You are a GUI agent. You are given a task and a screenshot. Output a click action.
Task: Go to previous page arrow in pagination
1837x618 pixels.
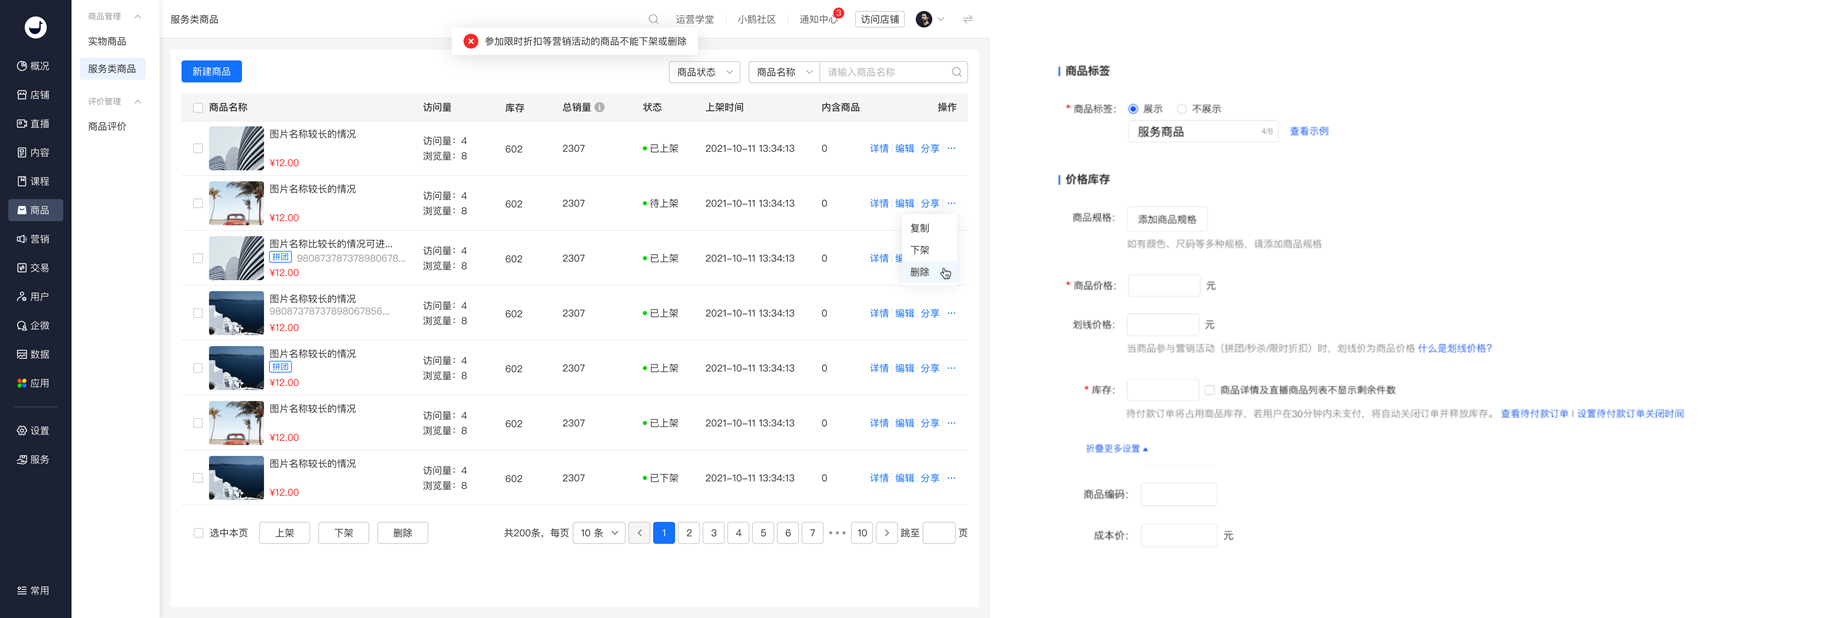(x=640, y=533)
